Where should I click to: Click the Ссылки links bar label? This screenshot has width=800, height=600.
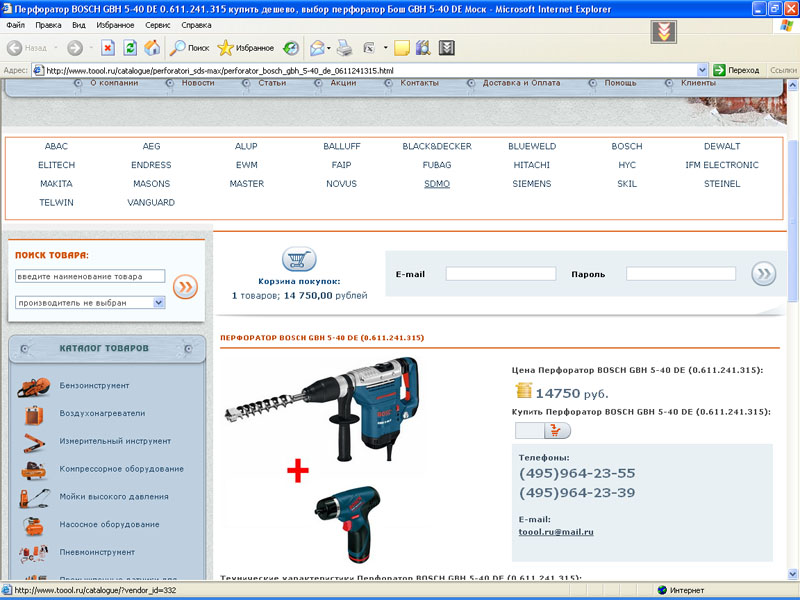[x=783, y=70]
